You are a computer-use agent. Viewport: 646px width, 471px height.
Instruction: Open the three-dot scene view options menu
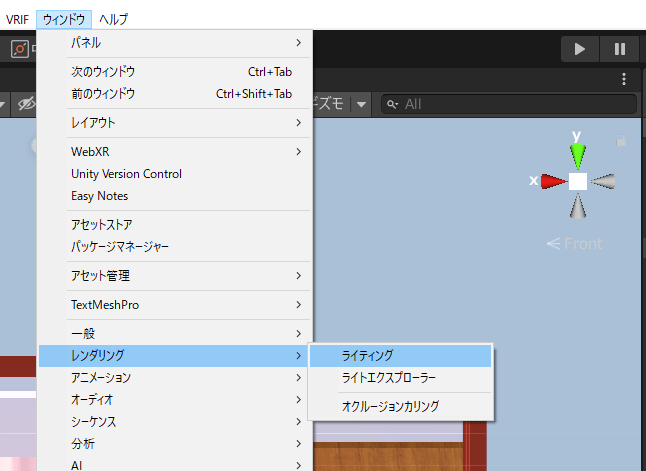624,79
